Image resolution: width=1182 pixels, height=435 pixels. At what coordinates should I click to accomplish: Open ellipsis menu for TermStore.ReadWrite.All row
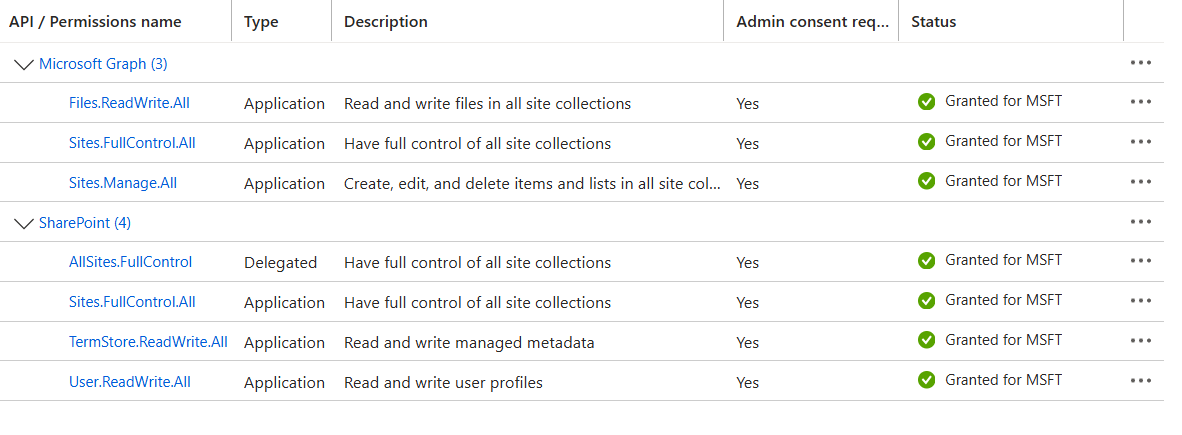[1141, 341]
